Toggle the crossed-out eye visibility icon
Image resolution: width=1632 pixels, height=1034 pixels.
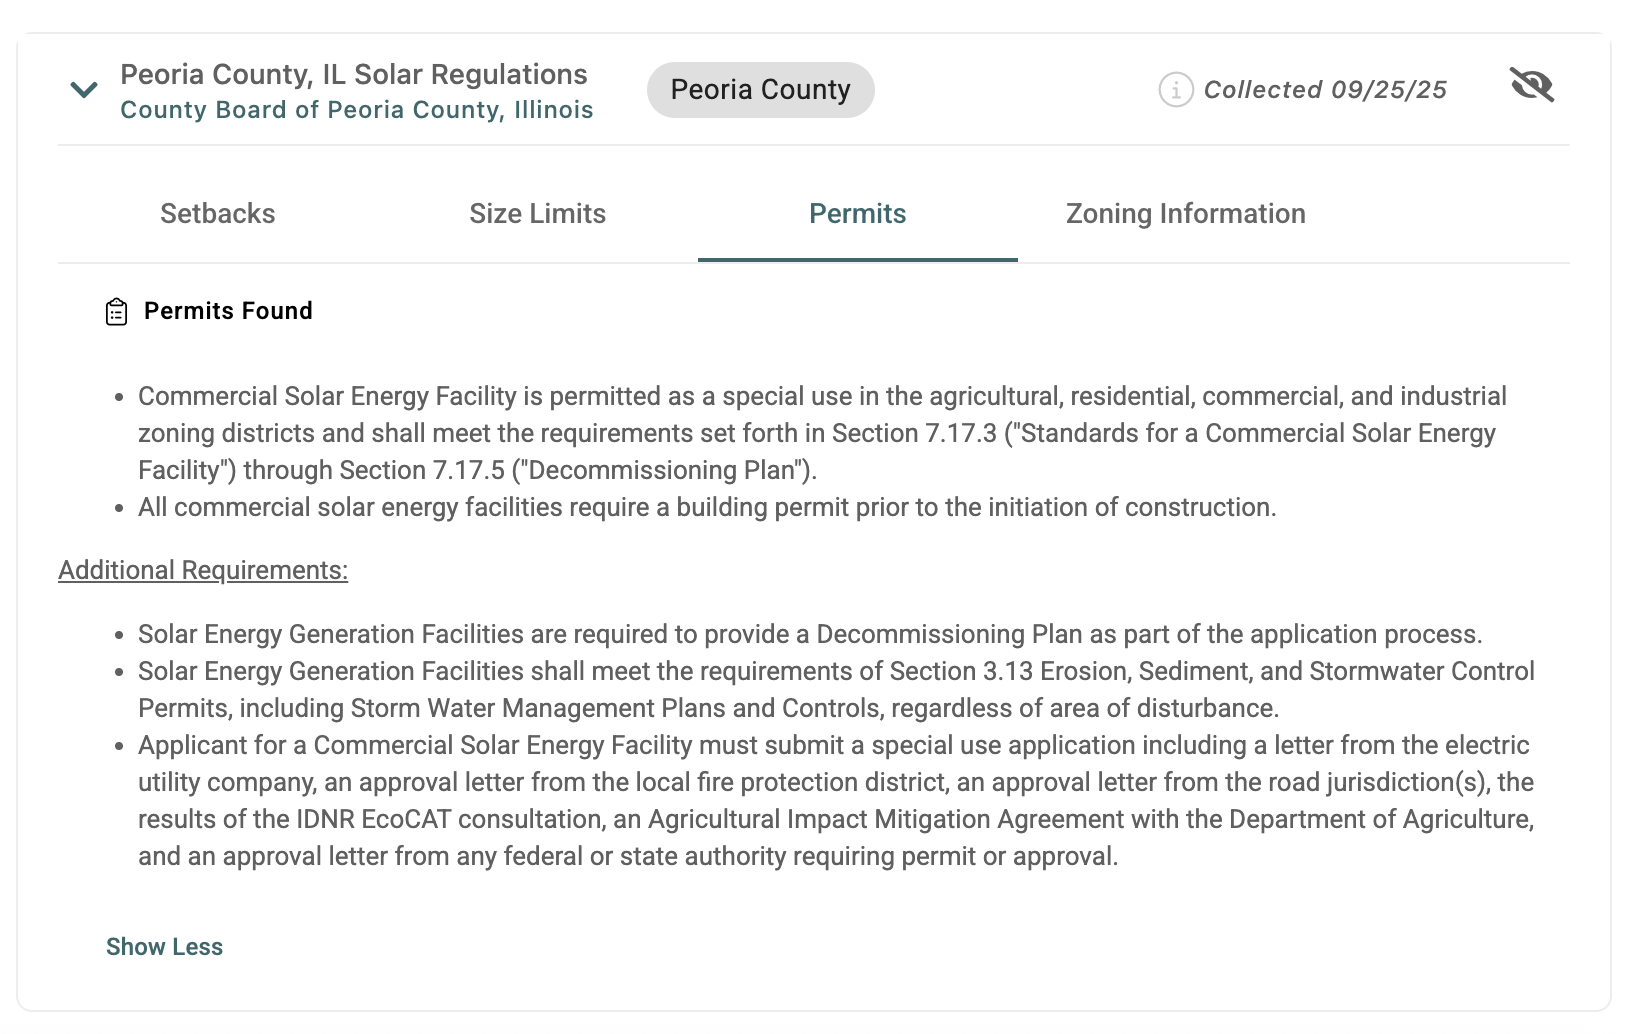point(1531,86)
